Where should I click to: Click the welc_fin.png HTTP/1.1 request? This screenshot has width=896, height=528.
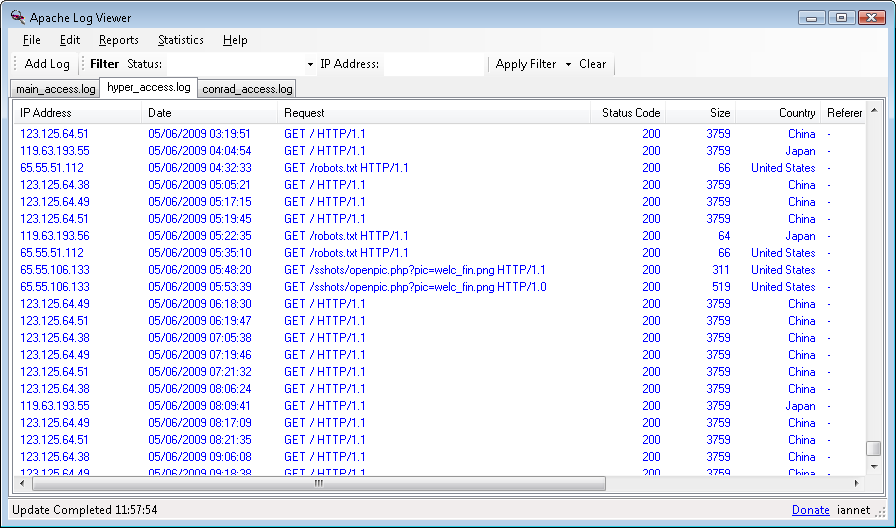(415, 270)
